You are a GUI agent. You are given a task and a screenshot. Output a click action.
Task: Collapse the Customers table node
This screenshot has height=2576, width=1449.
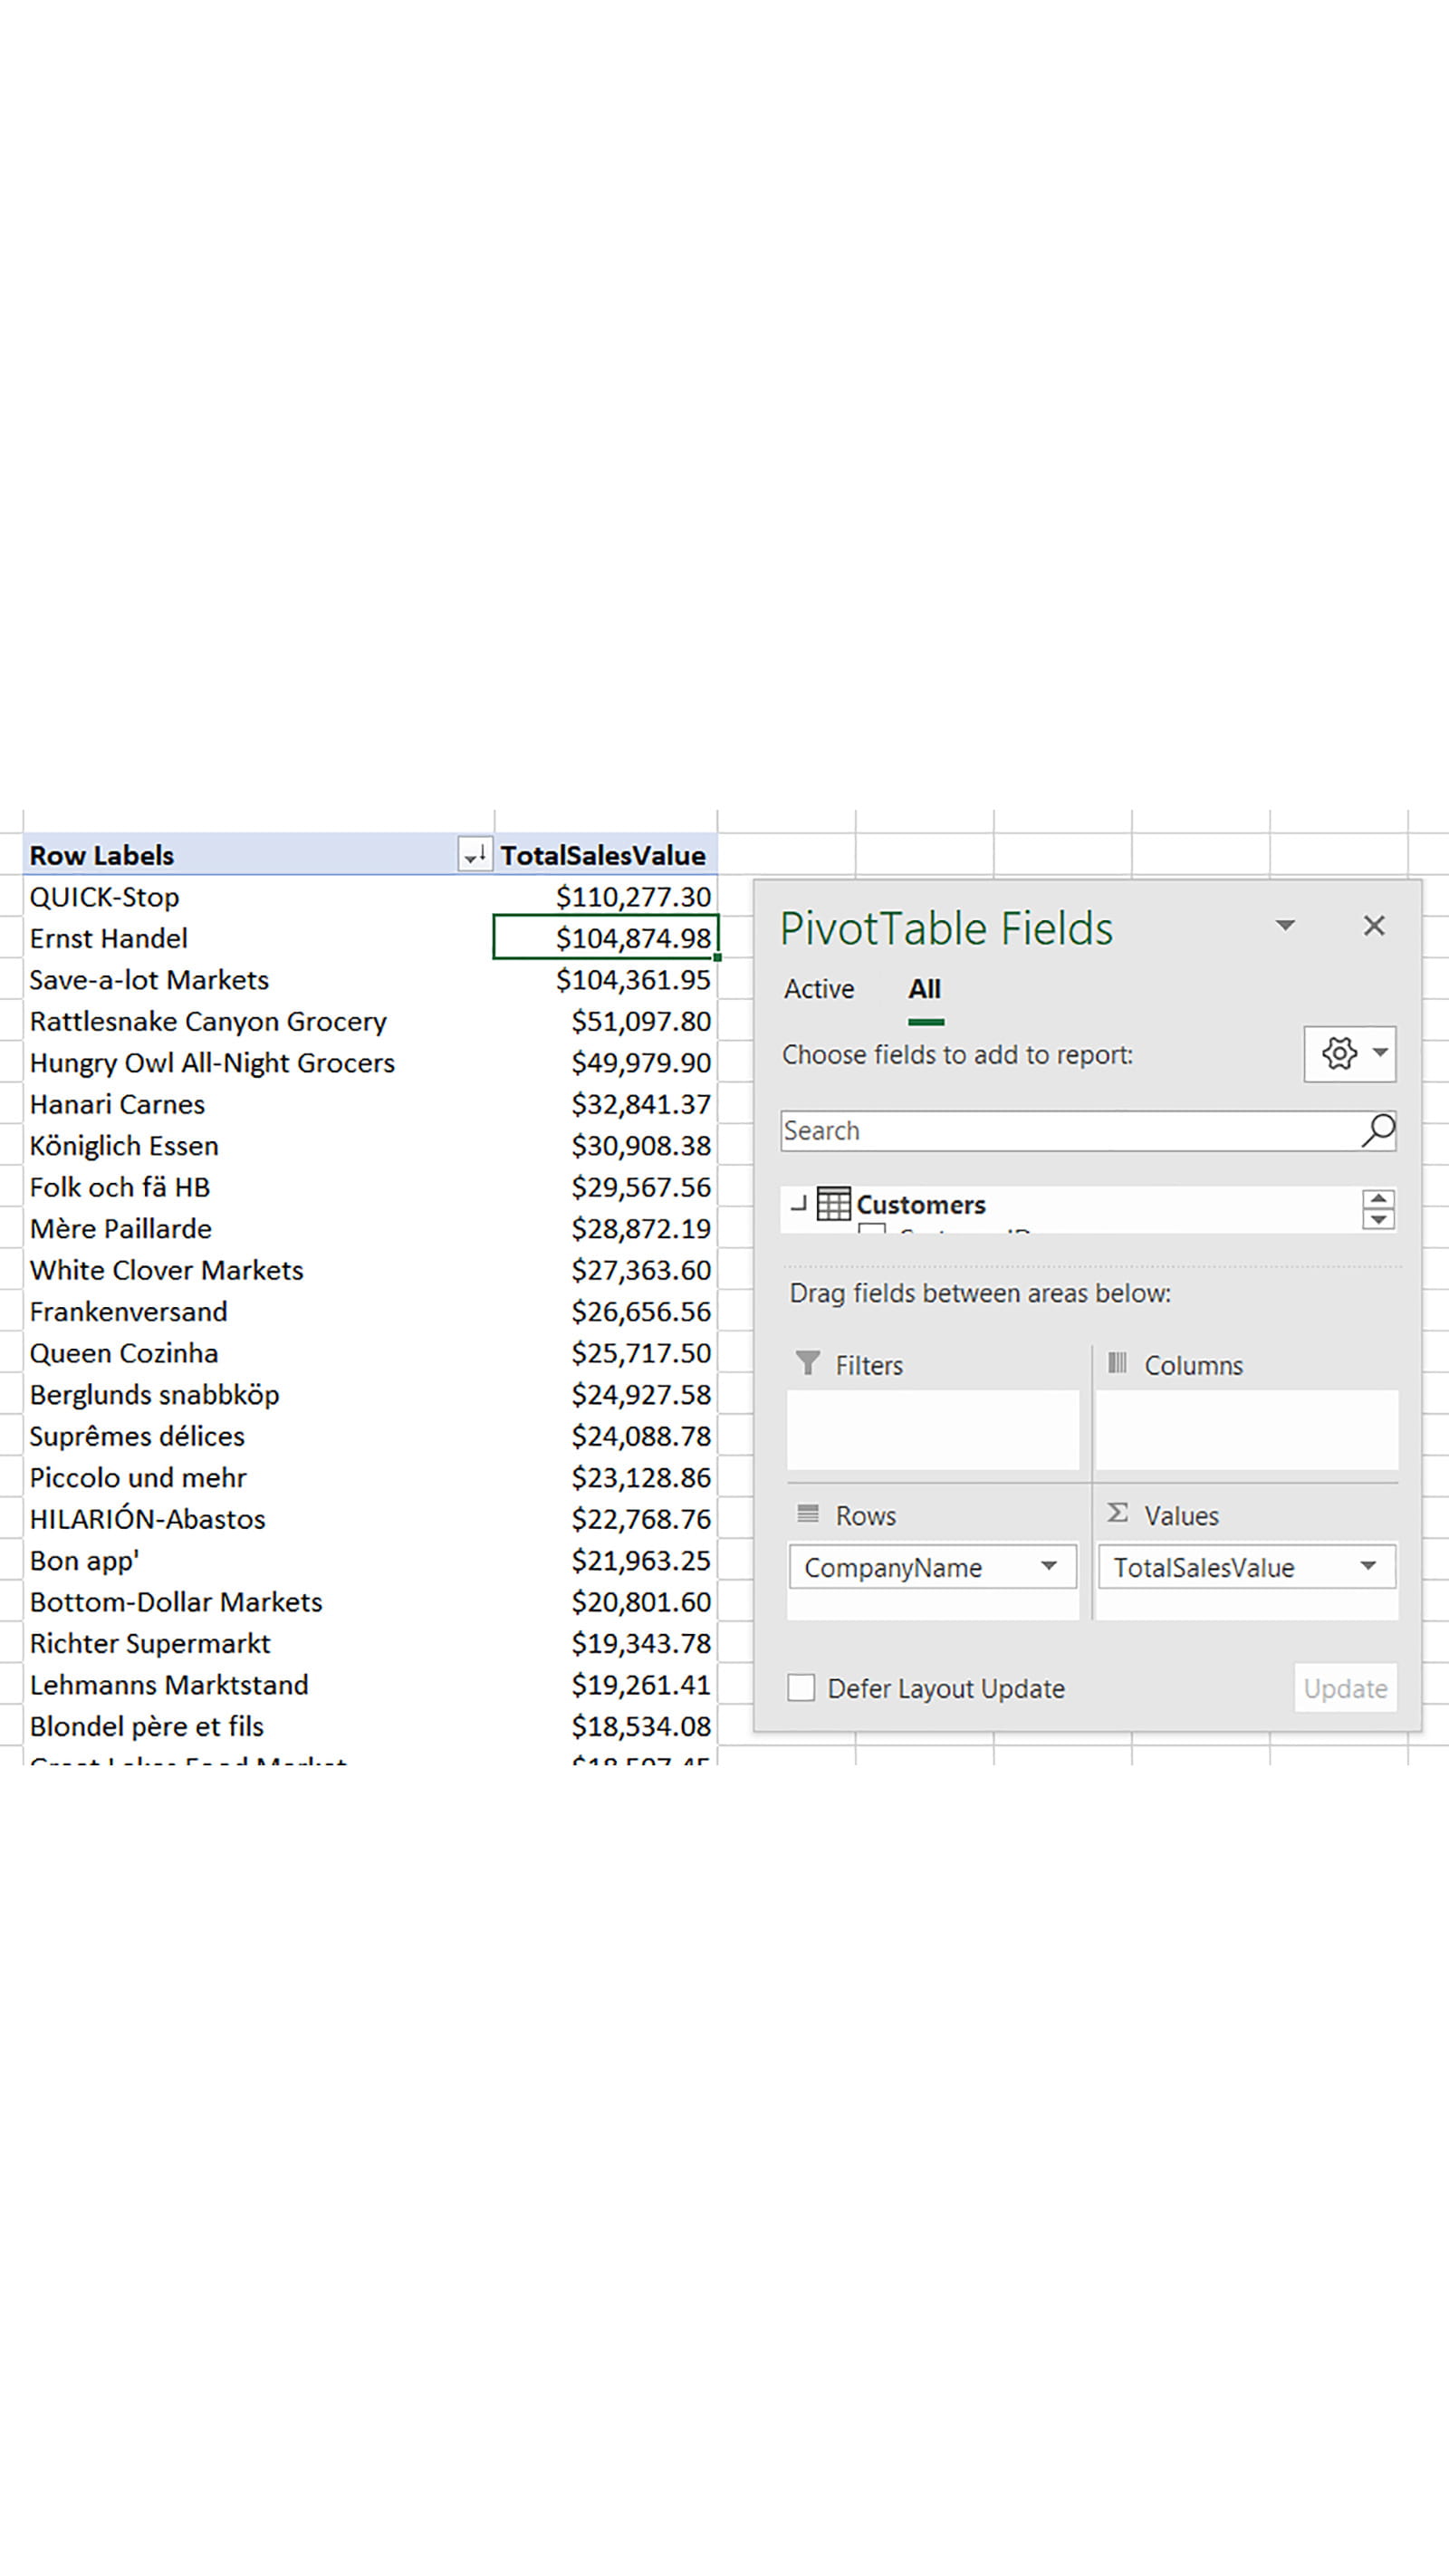tap(798, 1204)
